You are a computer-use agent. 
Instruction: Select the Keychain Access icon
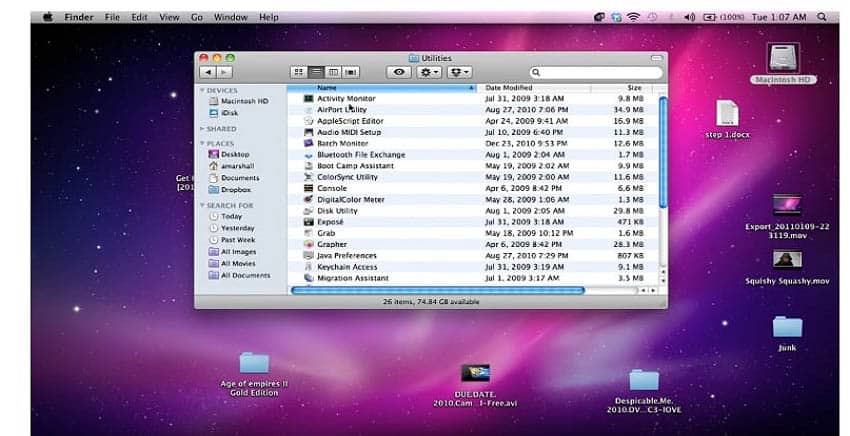tap(308, 267)
